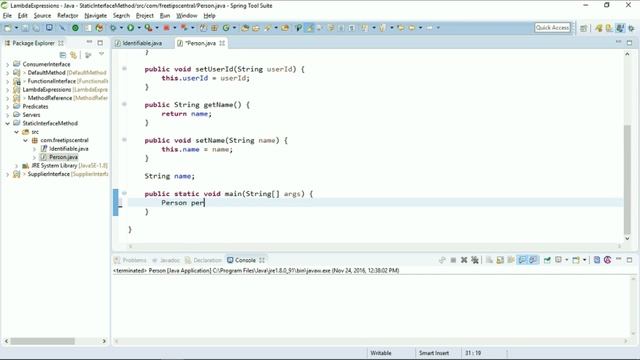Maximize the editor area
The image size is (640, 360).
(629, 42)
